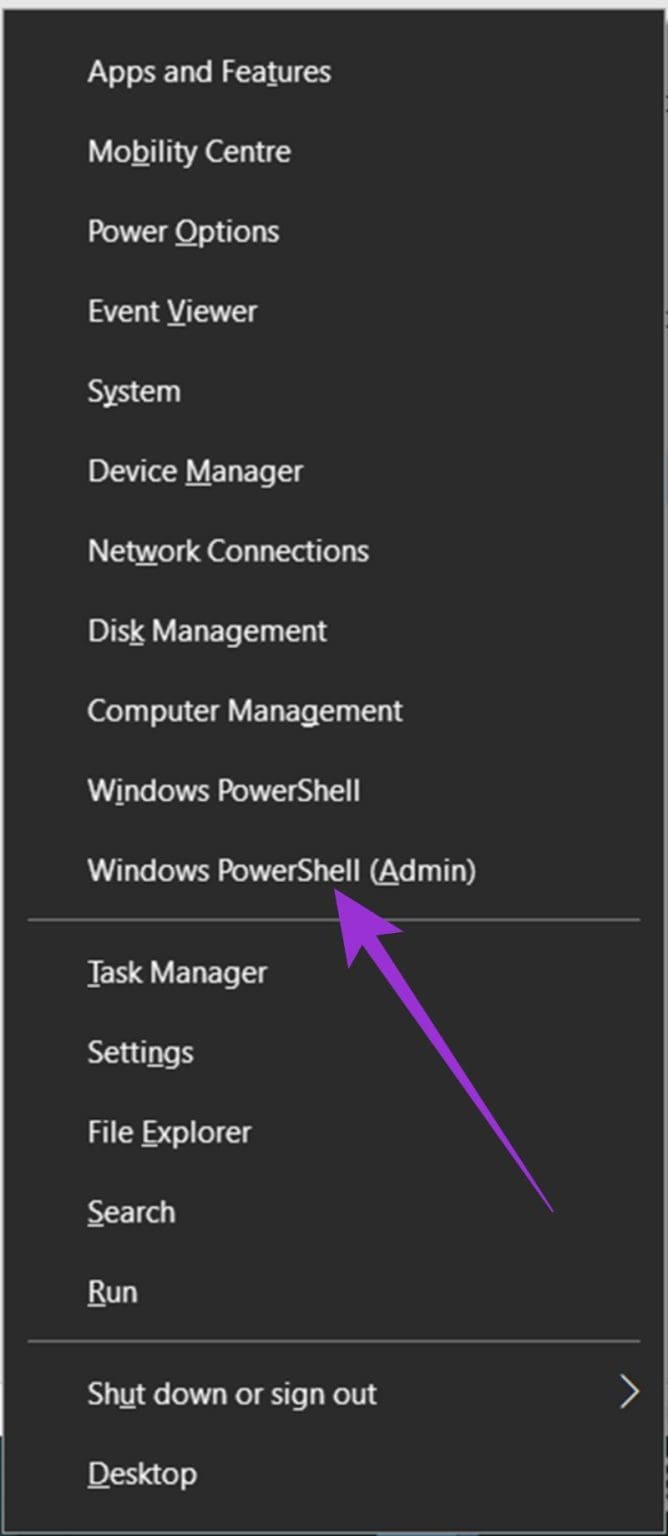This screenshot has height=1536, width=668.
Task: Open Event Viewer
Action: pos(173,311)
